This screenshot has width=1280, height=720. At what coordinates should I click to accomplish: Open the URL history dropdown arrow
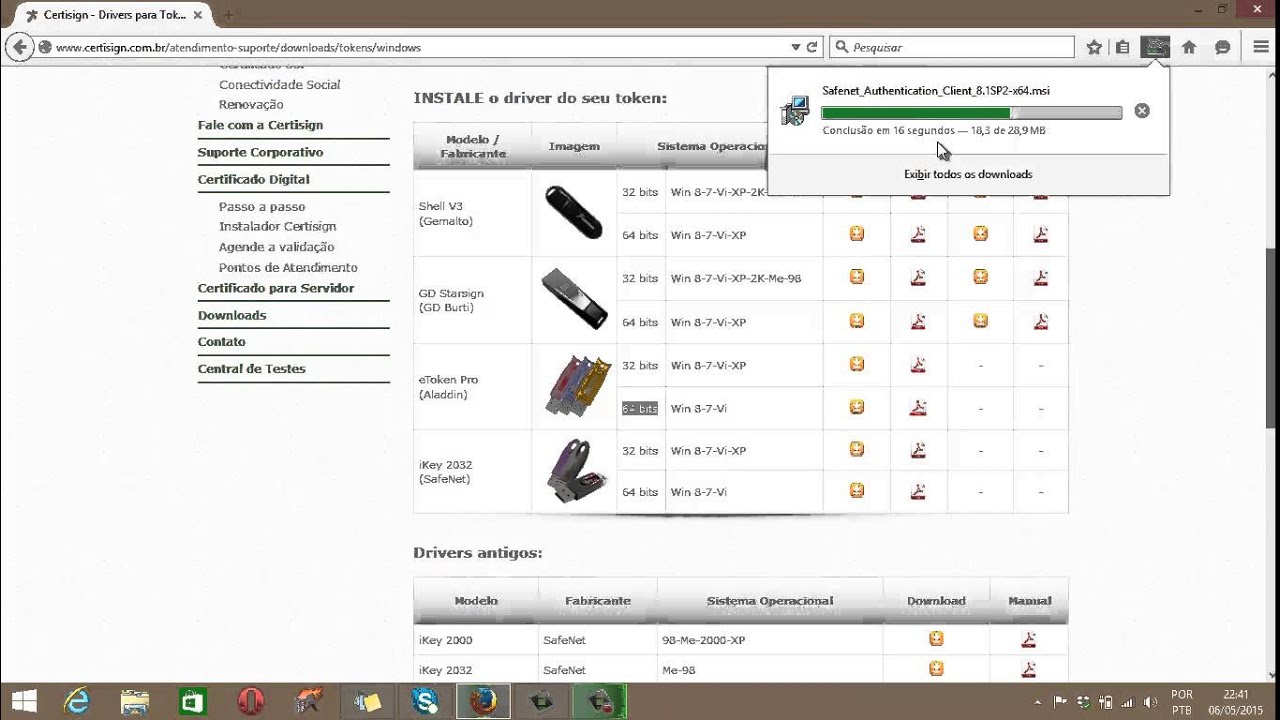pos(796,47)
